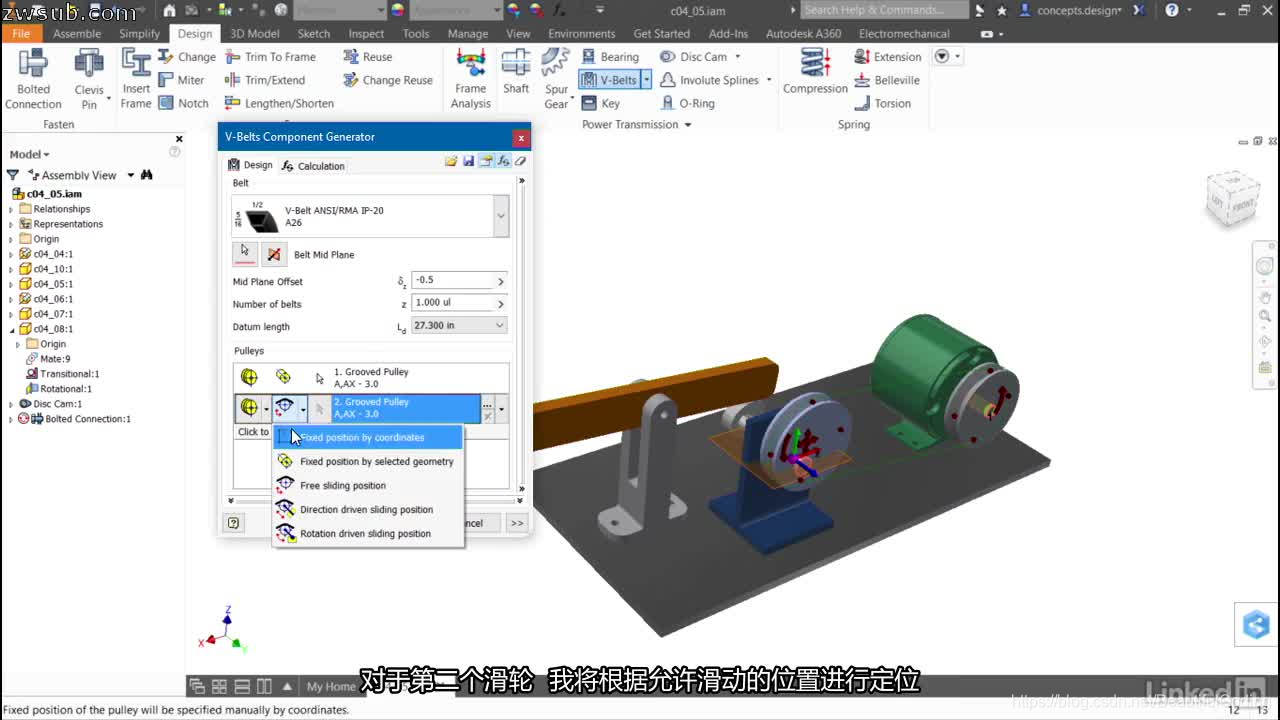Select the Extension spring tool

pyautogui.click(x=888, y=57)
